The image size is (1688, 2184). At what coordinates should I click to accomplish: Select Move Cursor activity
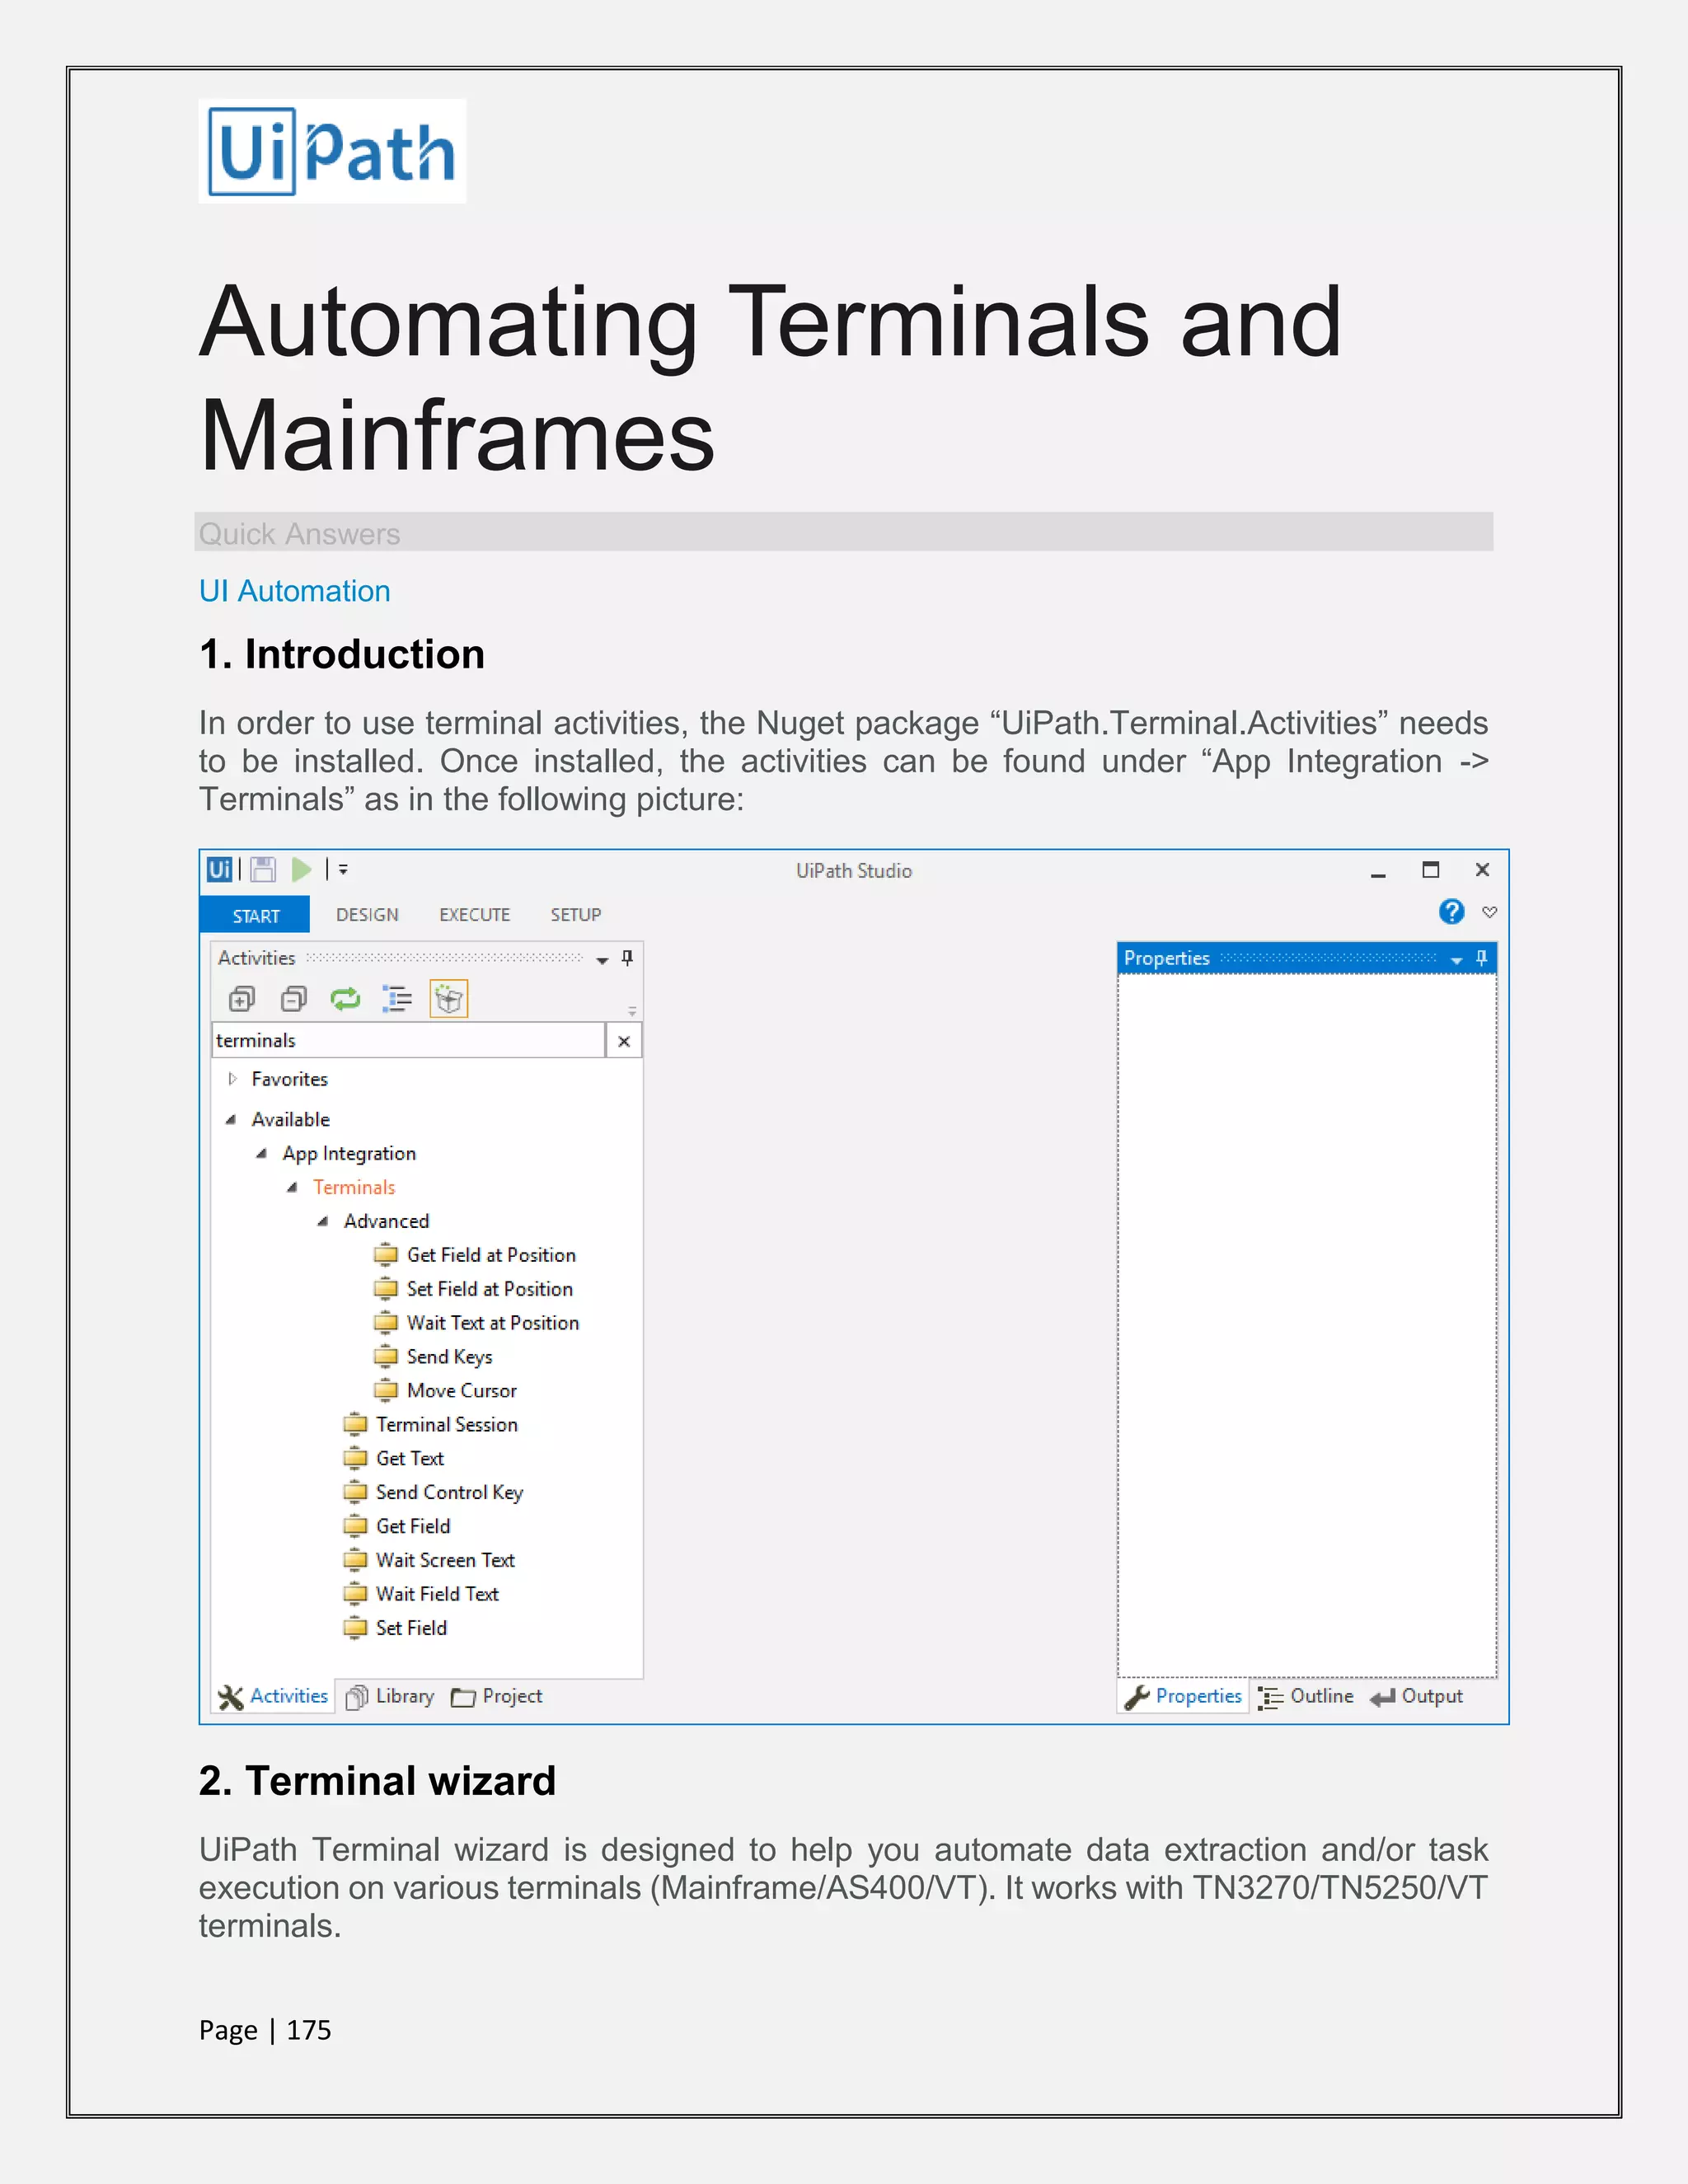point(446,1391)
